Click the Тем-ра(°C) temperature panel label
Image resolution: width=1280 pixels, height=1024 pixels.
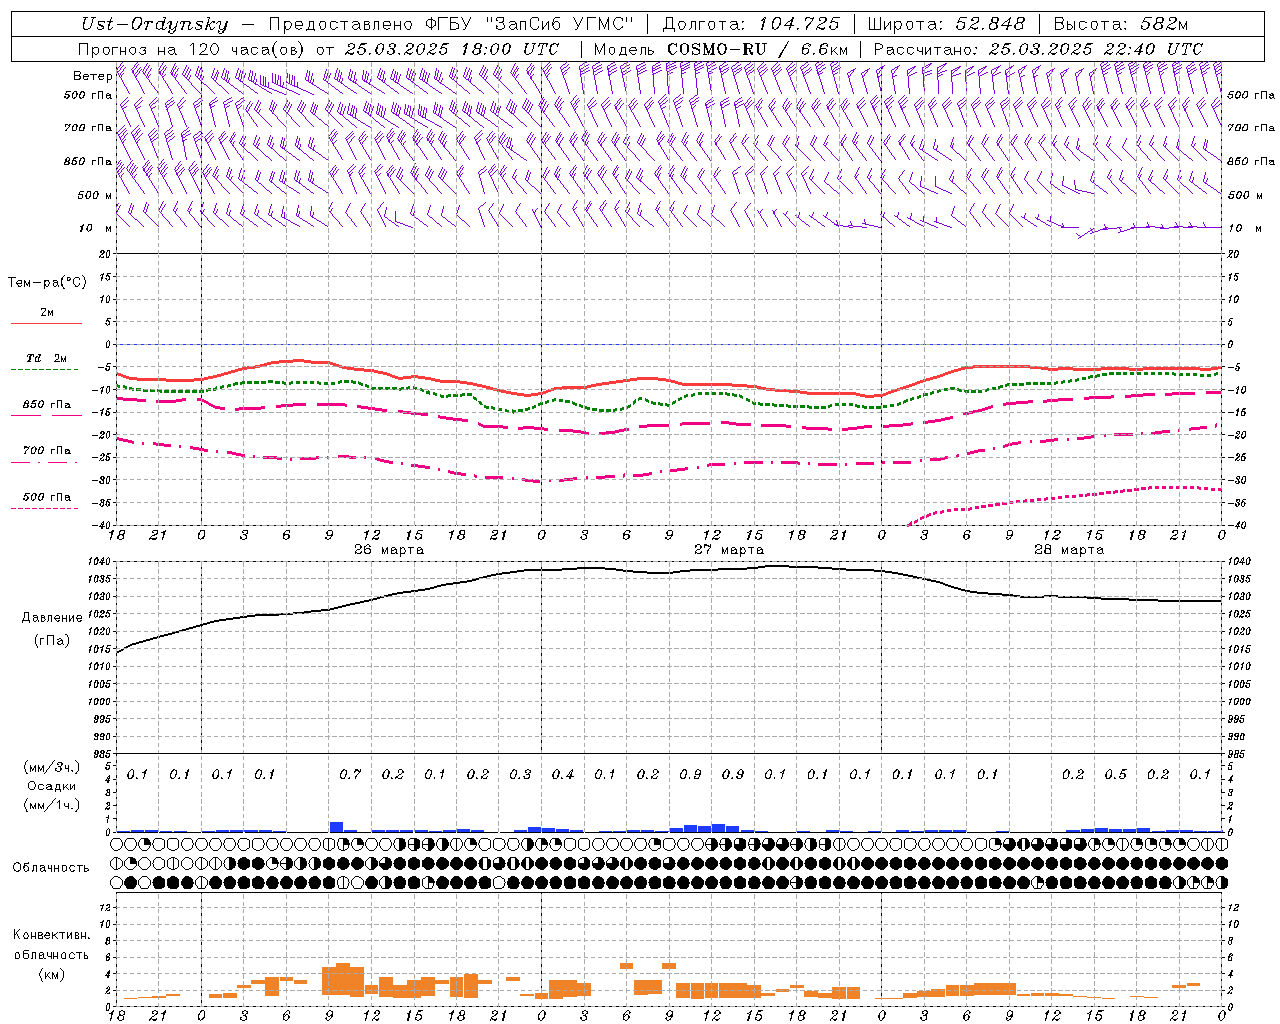47,283
